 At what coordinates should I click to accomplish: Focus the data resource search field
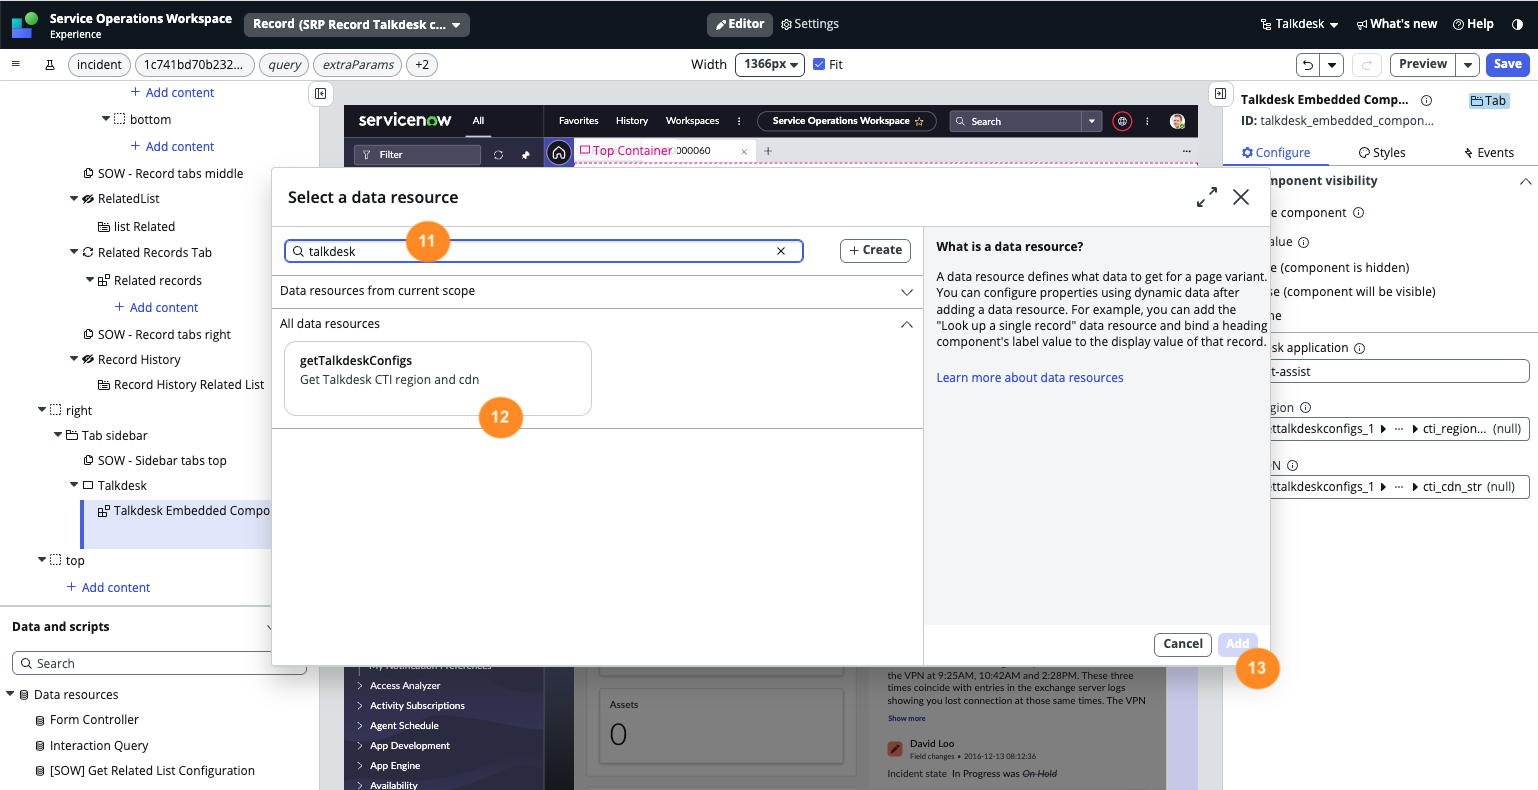click(544, 251)
